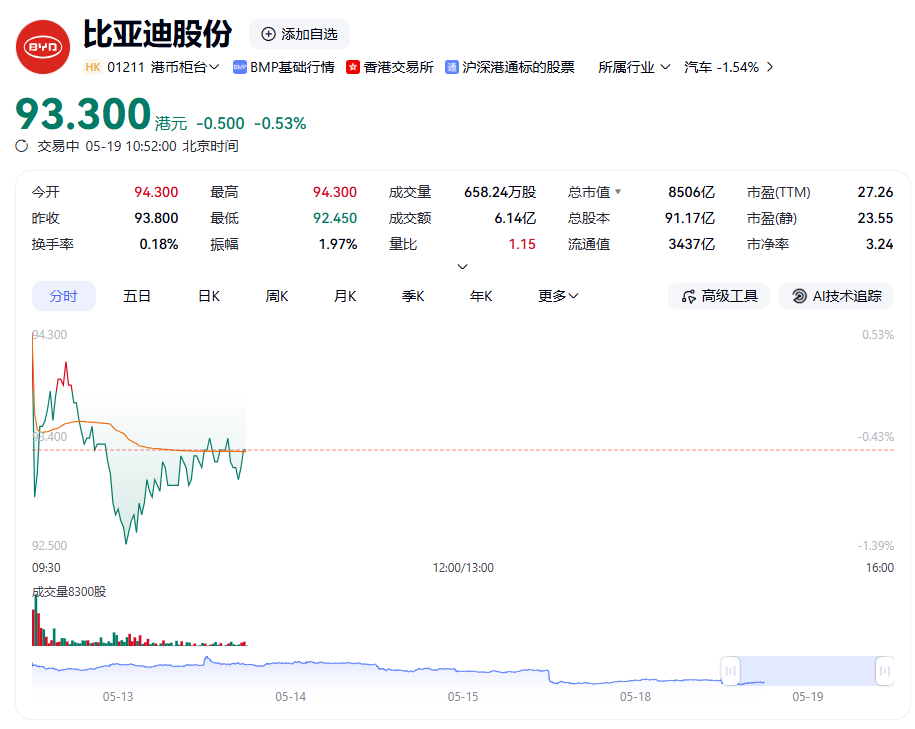Click left handle of date range slider
This screenshot has height=729, width=915.
click(x=730, y=671)
